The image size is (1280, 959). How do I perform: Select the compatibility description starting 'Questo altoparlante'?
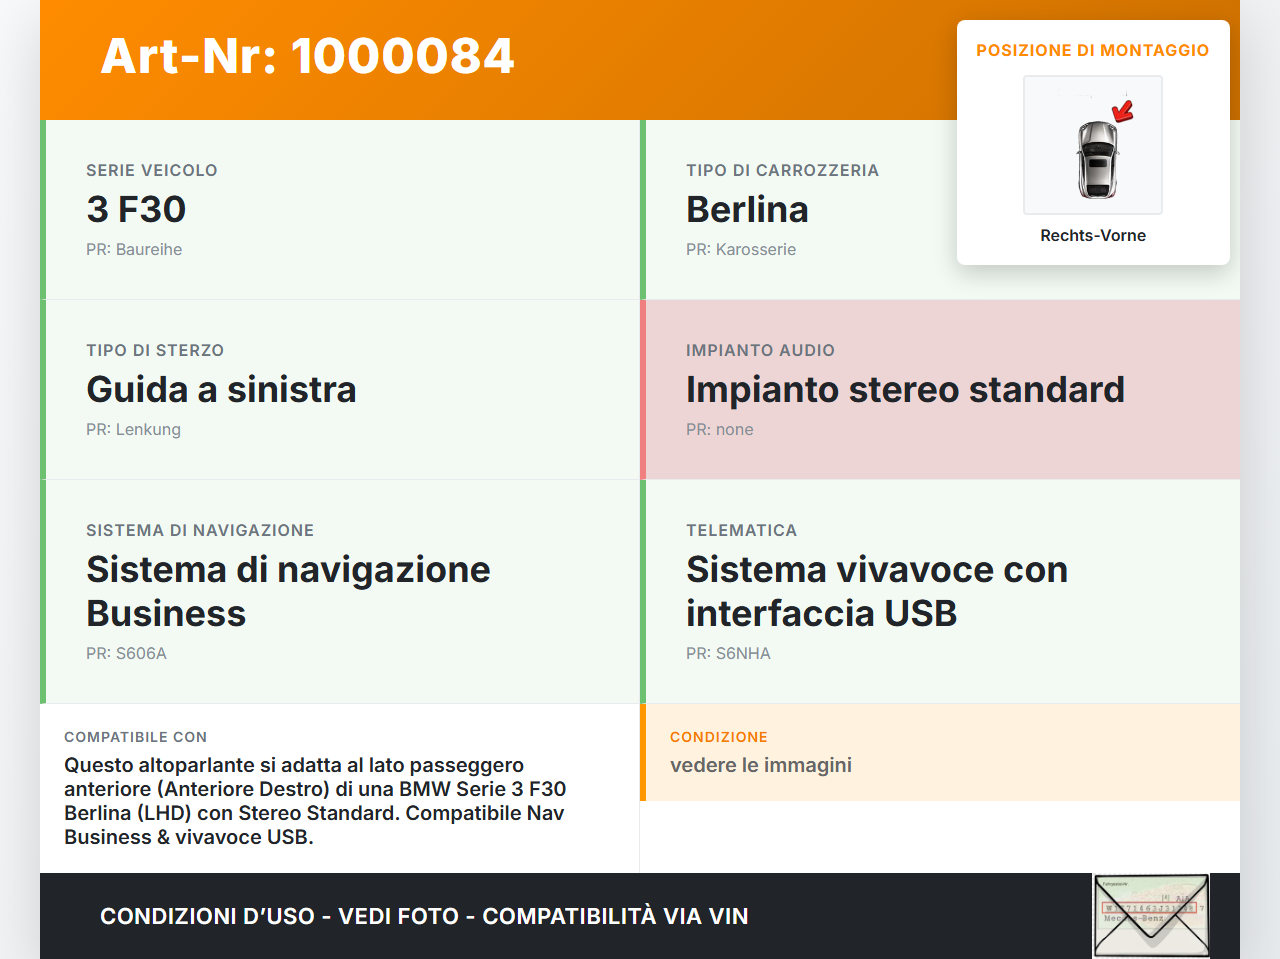(x=315, y=801)
